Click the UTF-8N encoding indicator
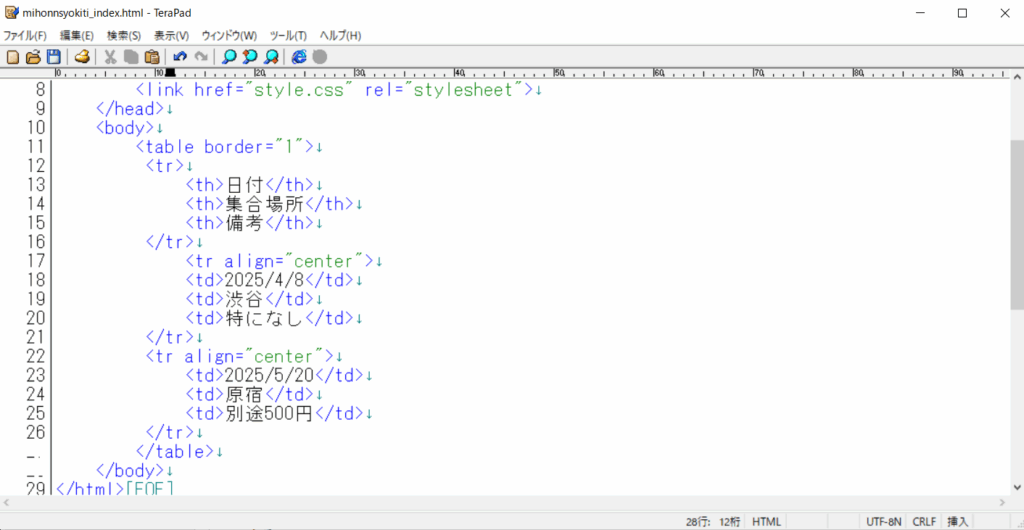Viewport: 1024px width, 530px height. click(x=884, y=521)
